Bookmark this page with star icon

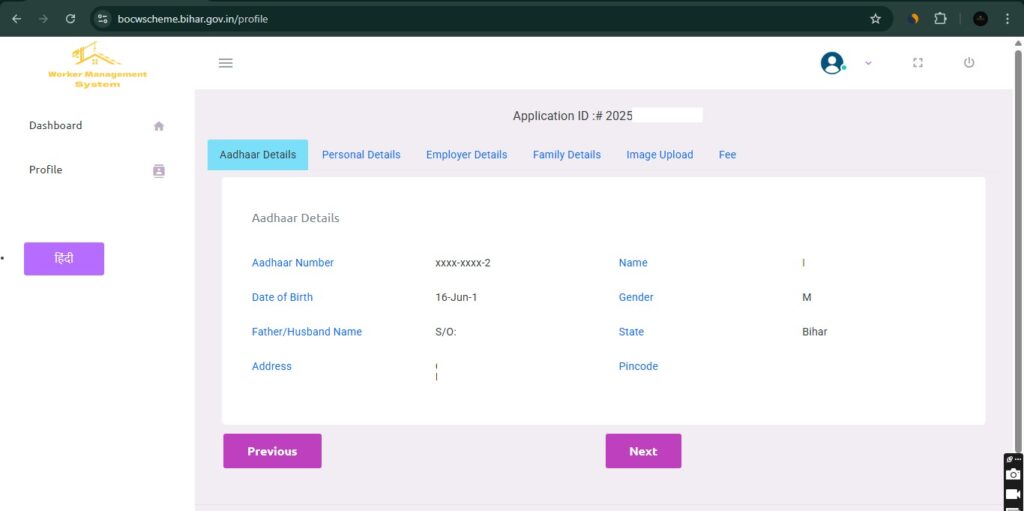(x=875, y=19)
